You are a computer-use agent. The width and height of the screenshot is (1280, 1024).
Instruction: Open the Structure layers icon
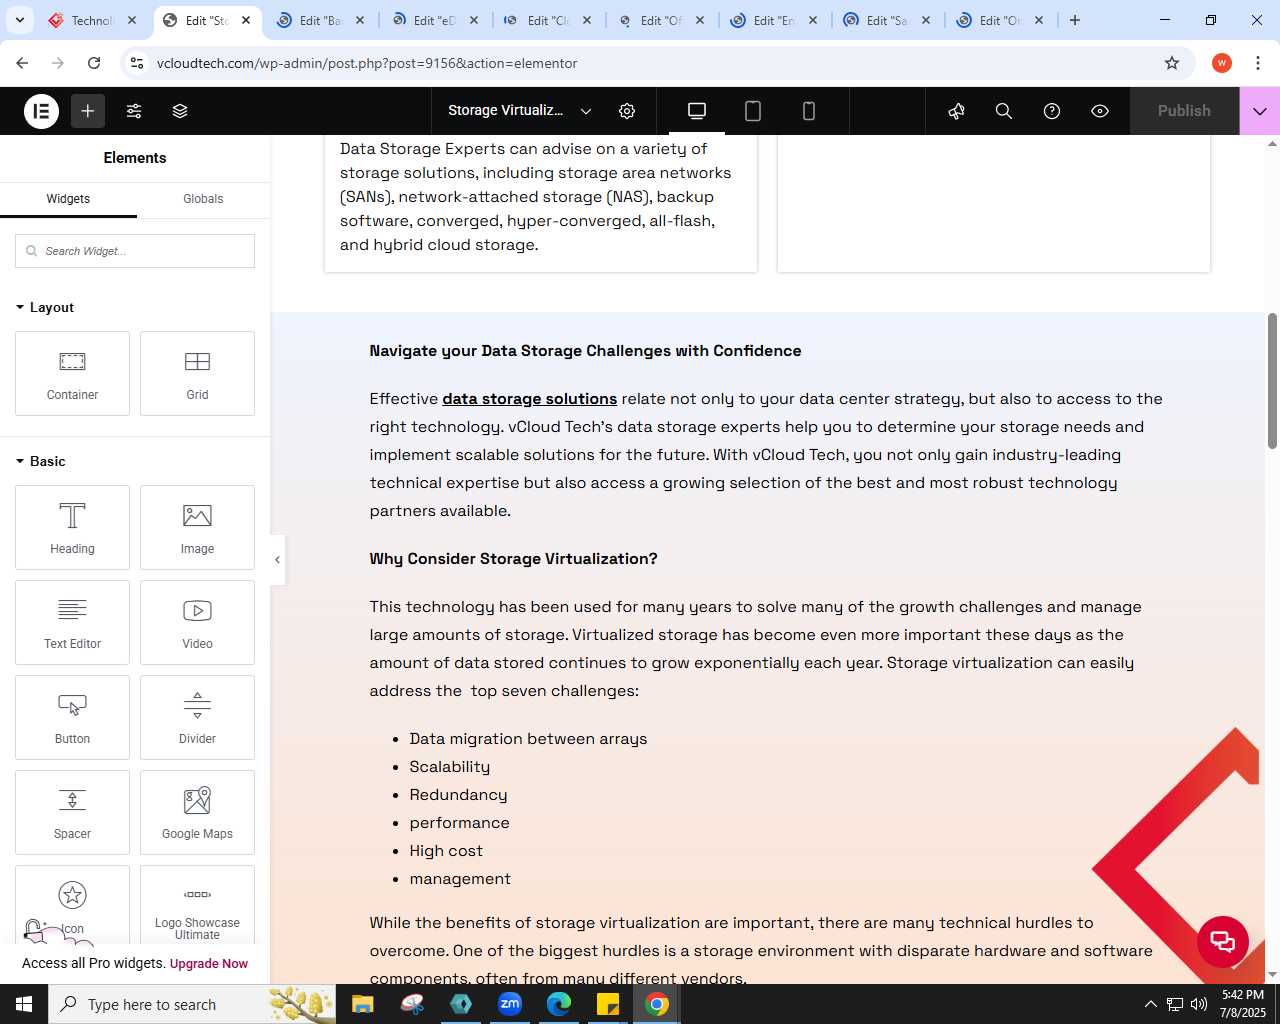(x=180, y=111)
